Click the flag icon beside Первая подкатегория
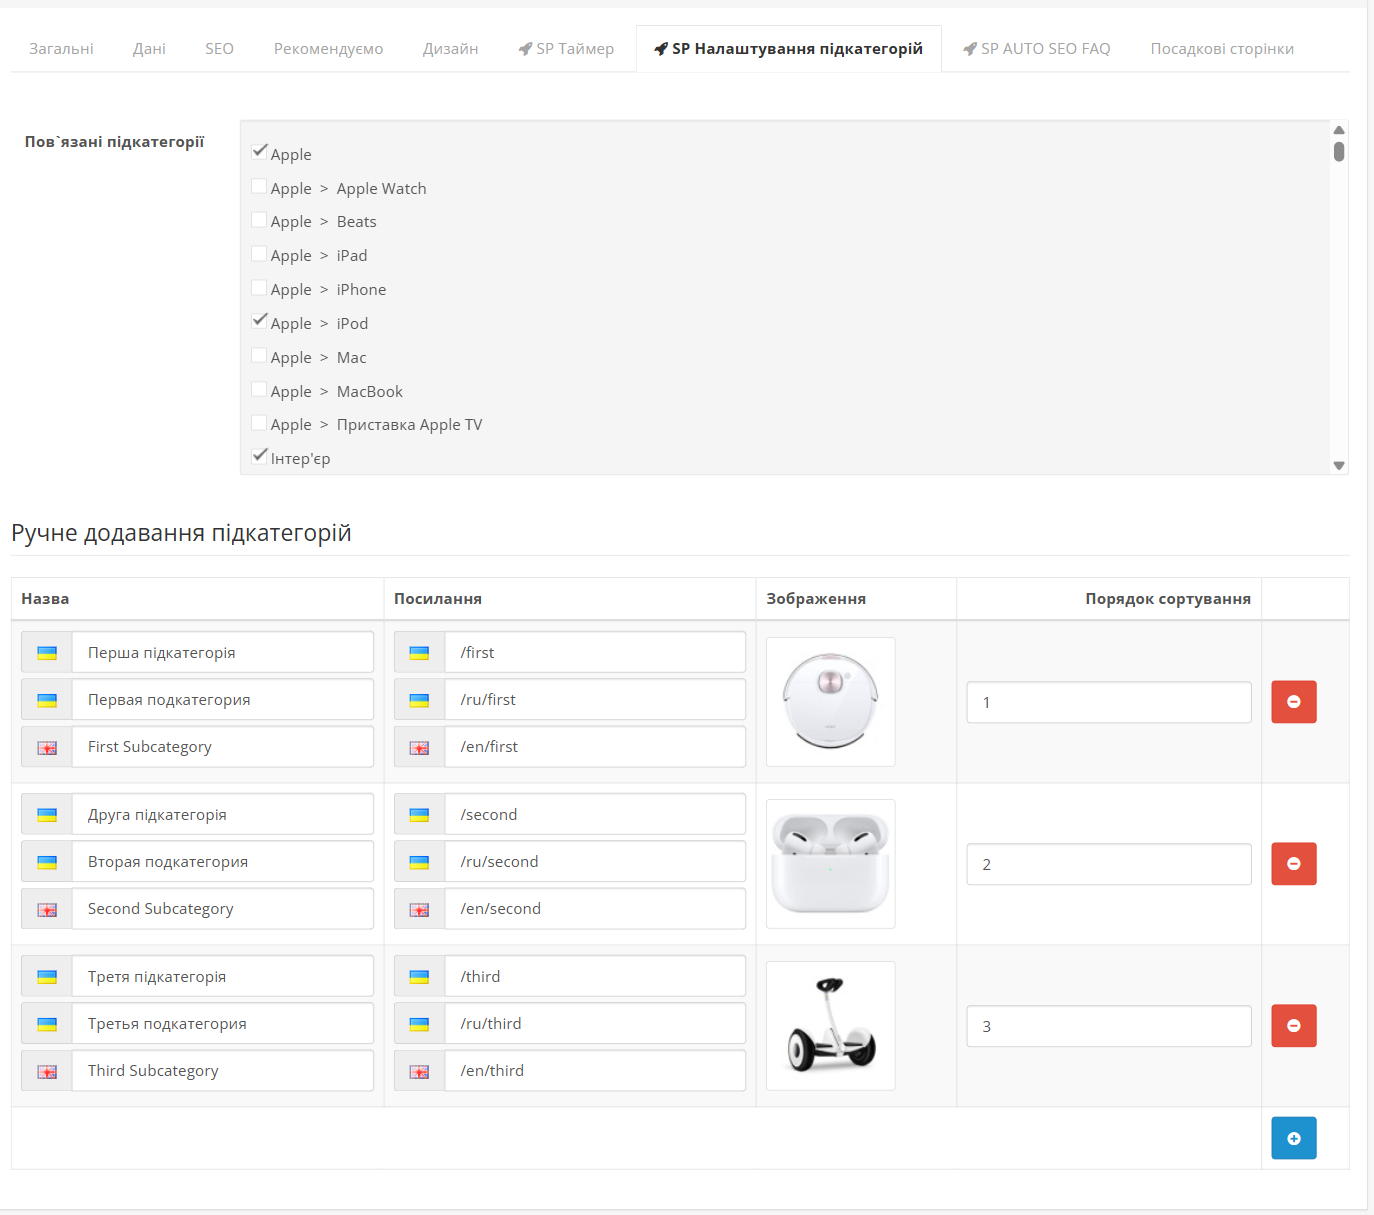This screenshot has width=1374, height=1215. [x=47, y=700]
